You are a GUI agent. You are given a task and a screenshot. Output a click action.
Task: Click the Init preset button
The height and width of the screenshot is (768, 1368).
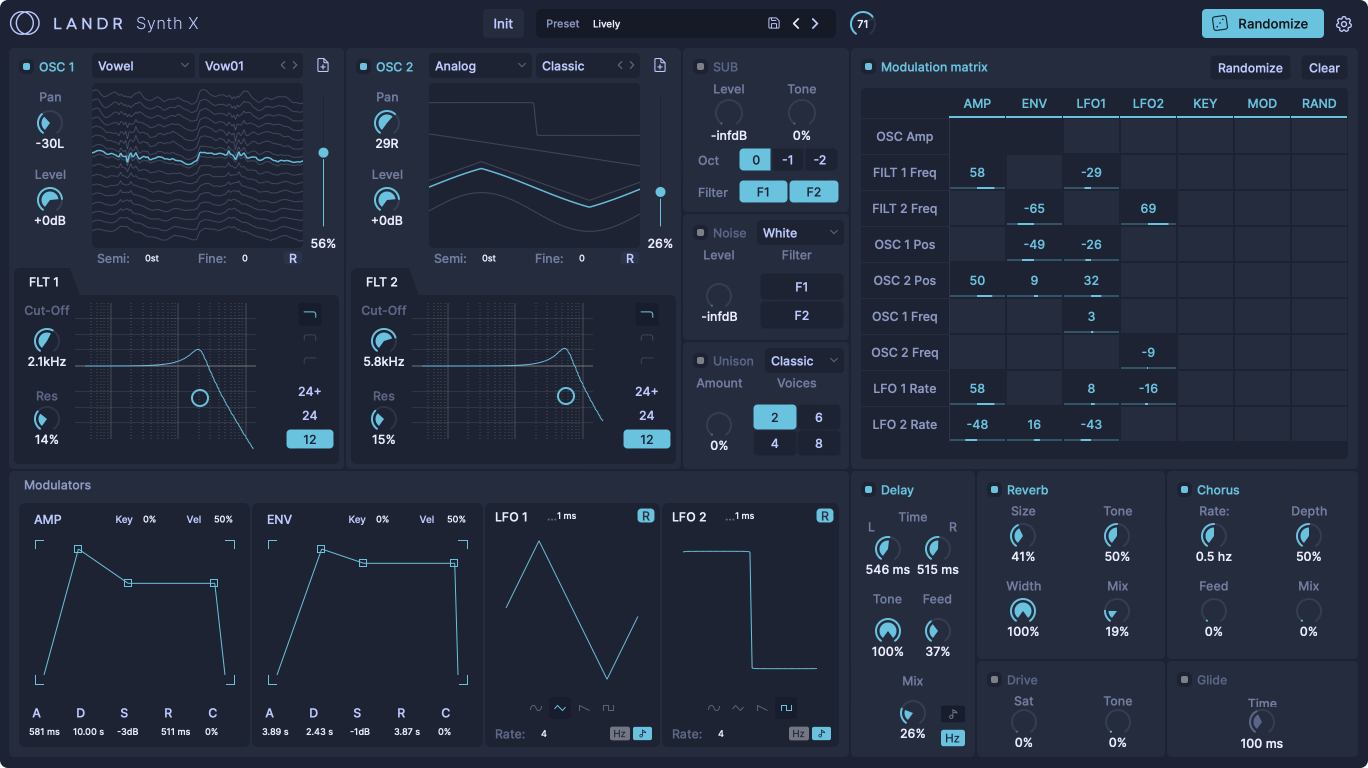click(502, 22)
